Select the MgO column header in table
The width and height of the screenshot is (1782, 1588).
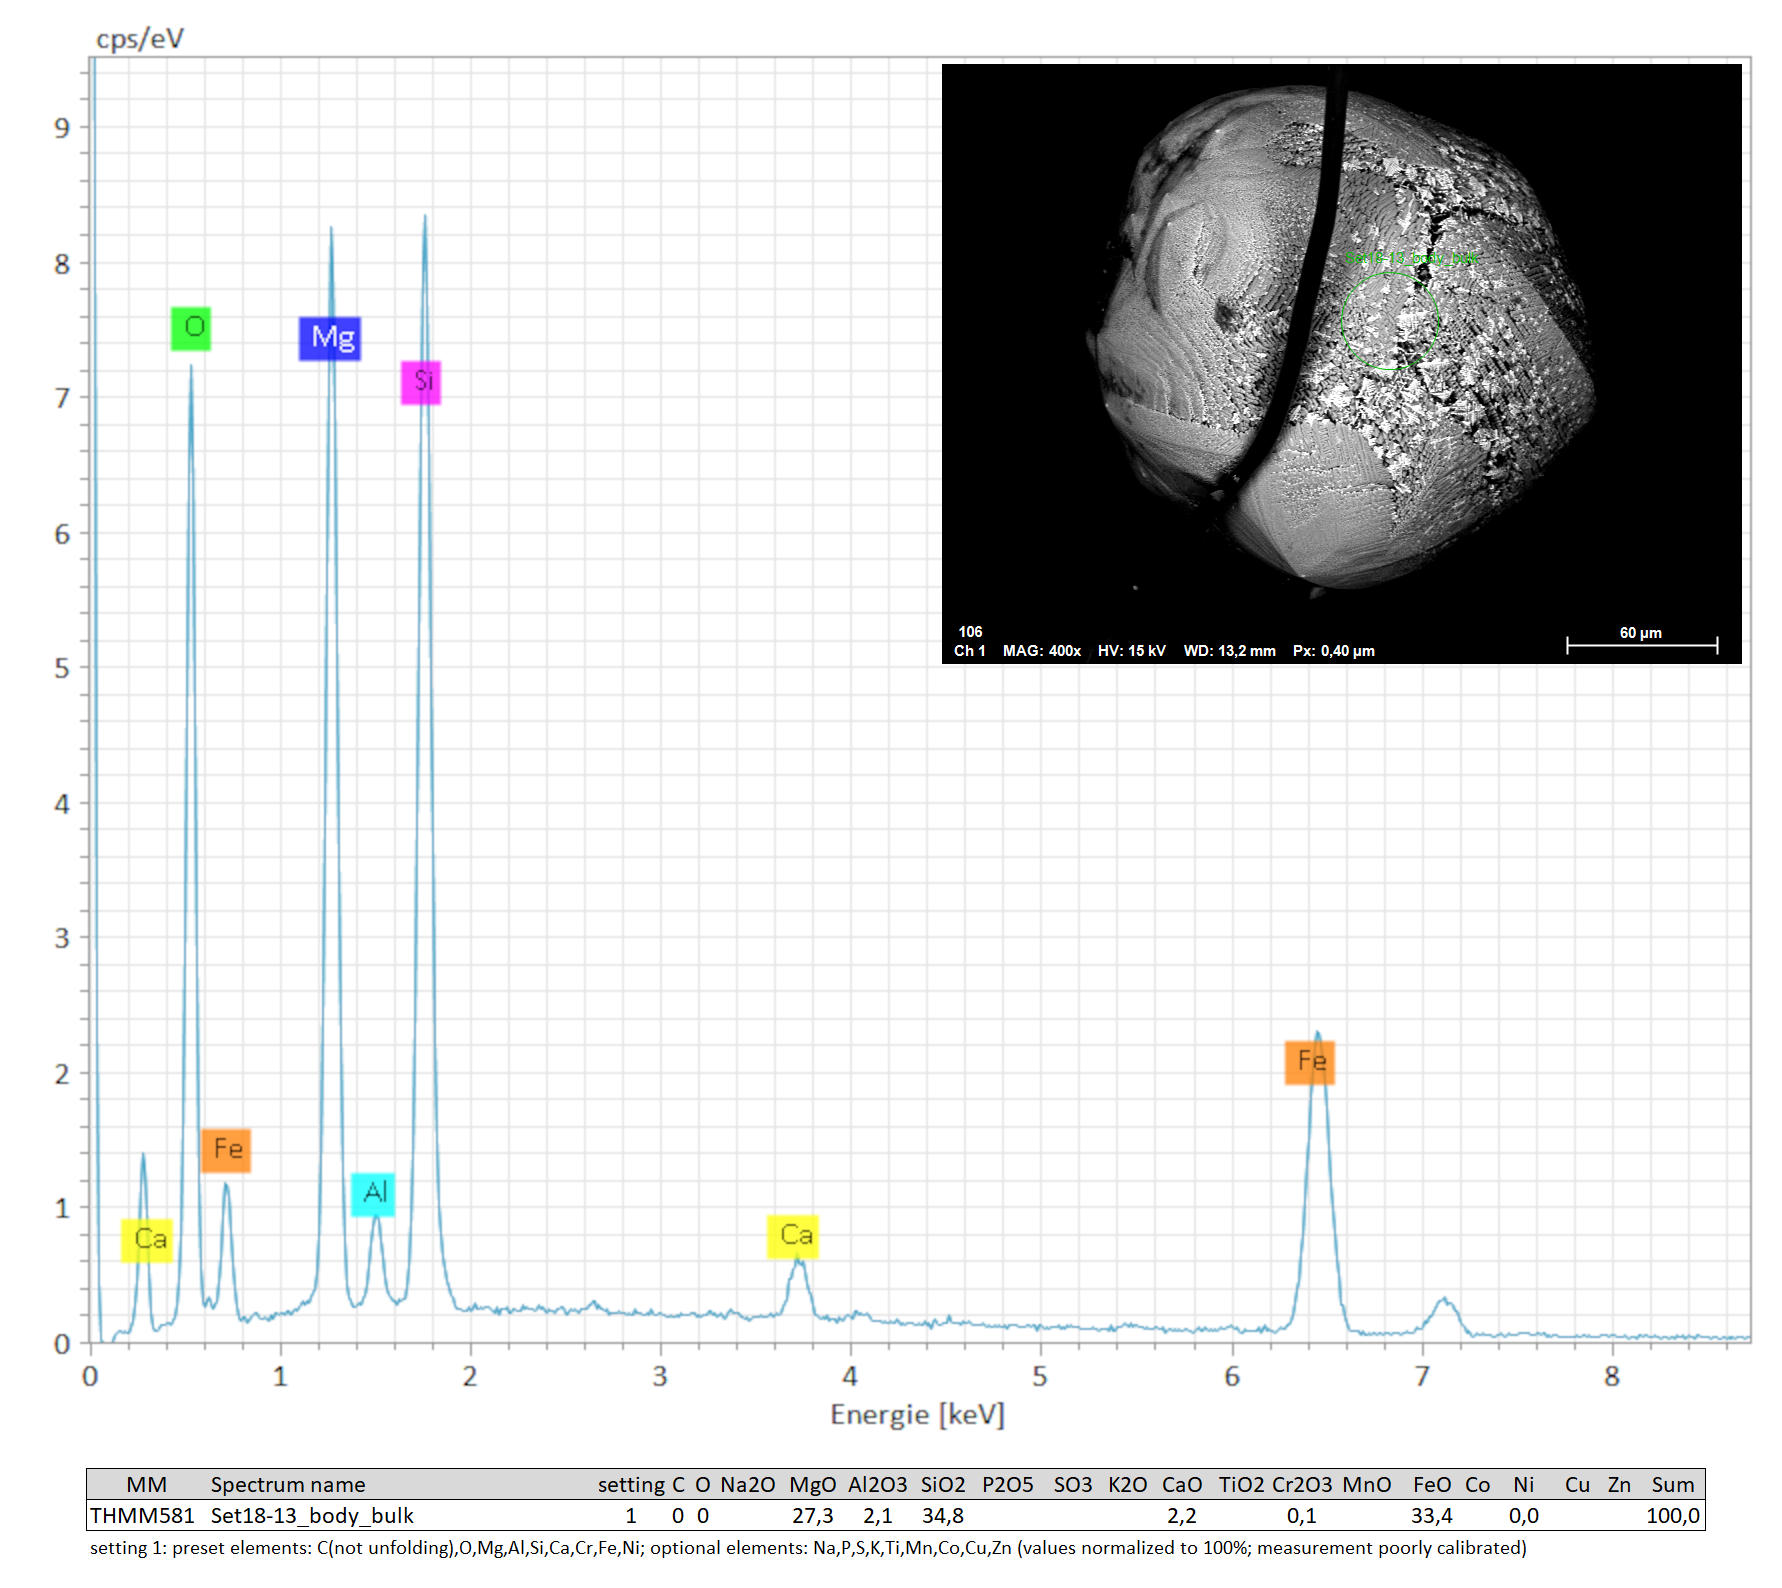click(x=812, y=1485)
